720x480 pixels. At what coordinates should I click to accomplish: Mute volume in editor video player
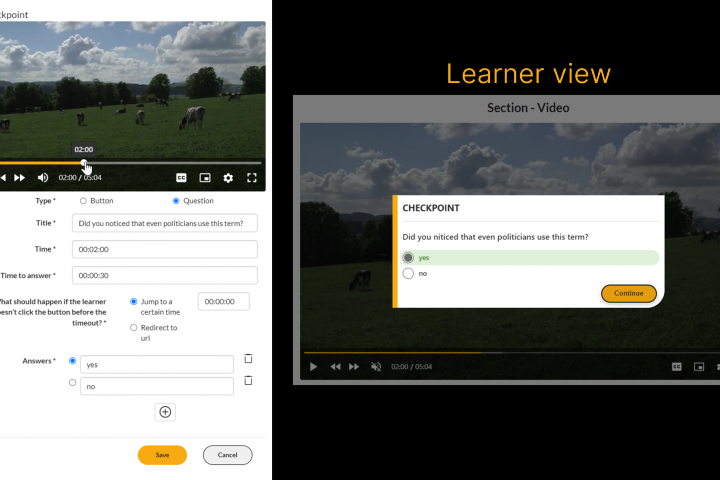click(x=43, y=178)
